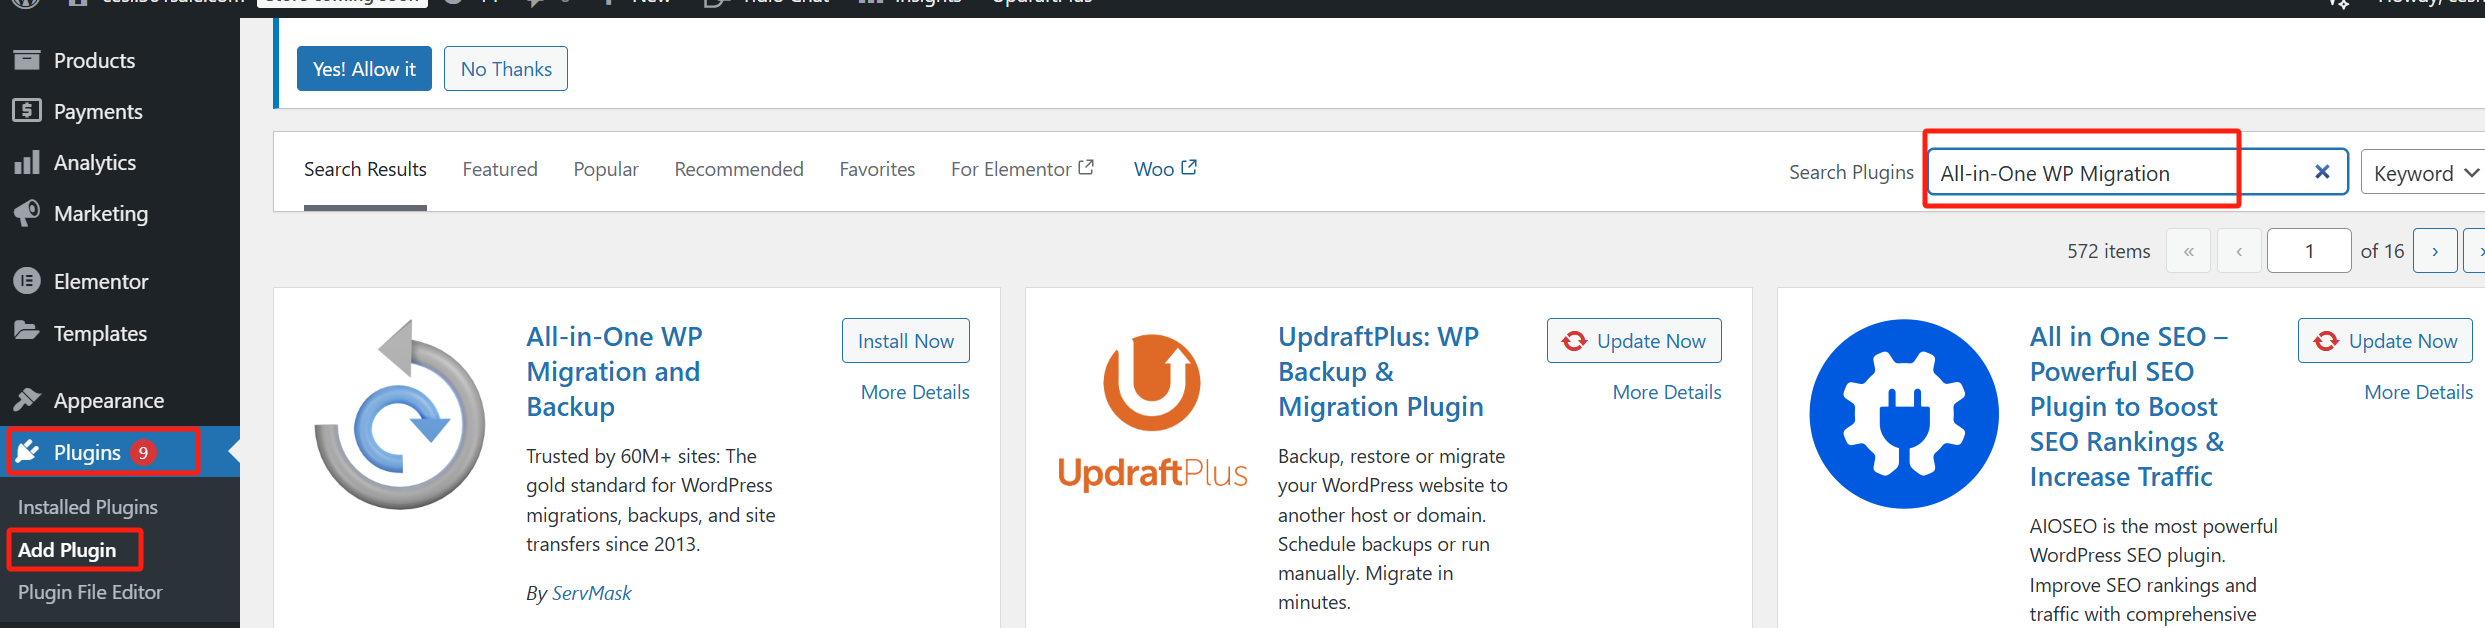Screen dimensions: 2485x628
Task: Switch to the Featured tab
Action: [x=500, y=169]
